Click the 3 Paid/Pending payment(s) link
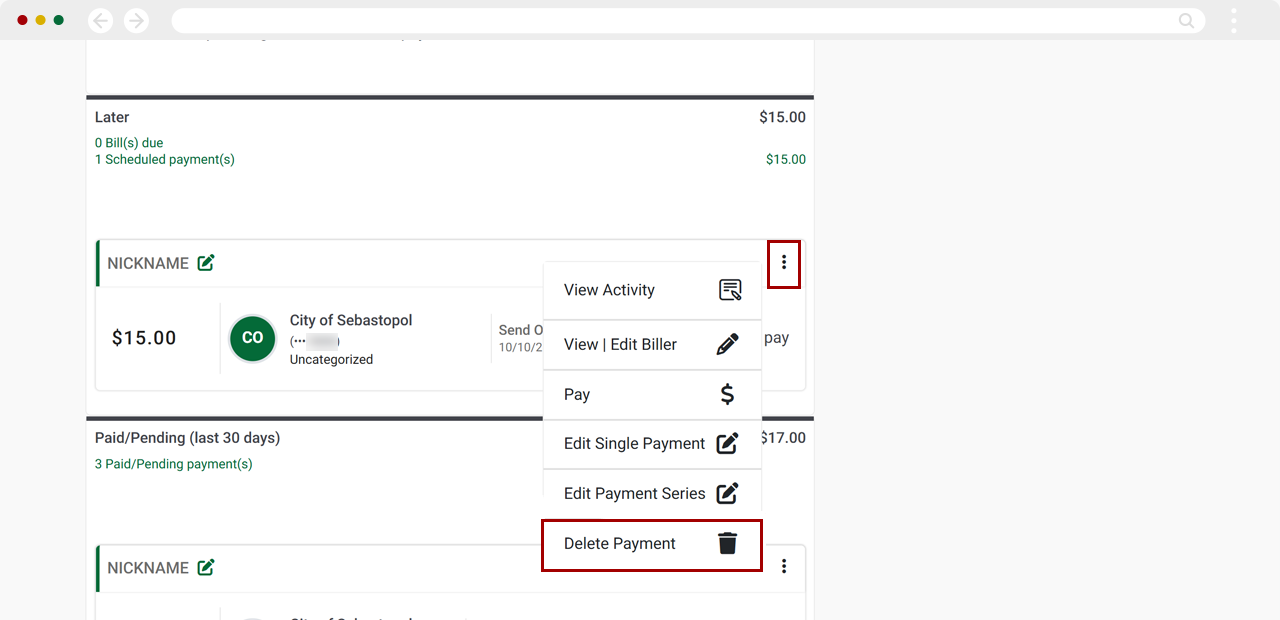This screenshot has height=620, width=1280. tap(173, 463)
